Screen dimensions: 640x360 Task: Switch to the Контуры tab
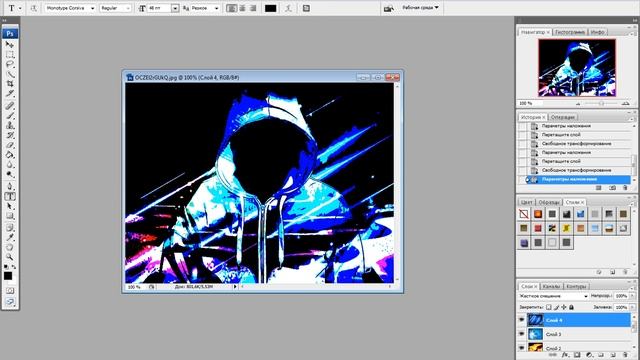(x=576, y=286)
